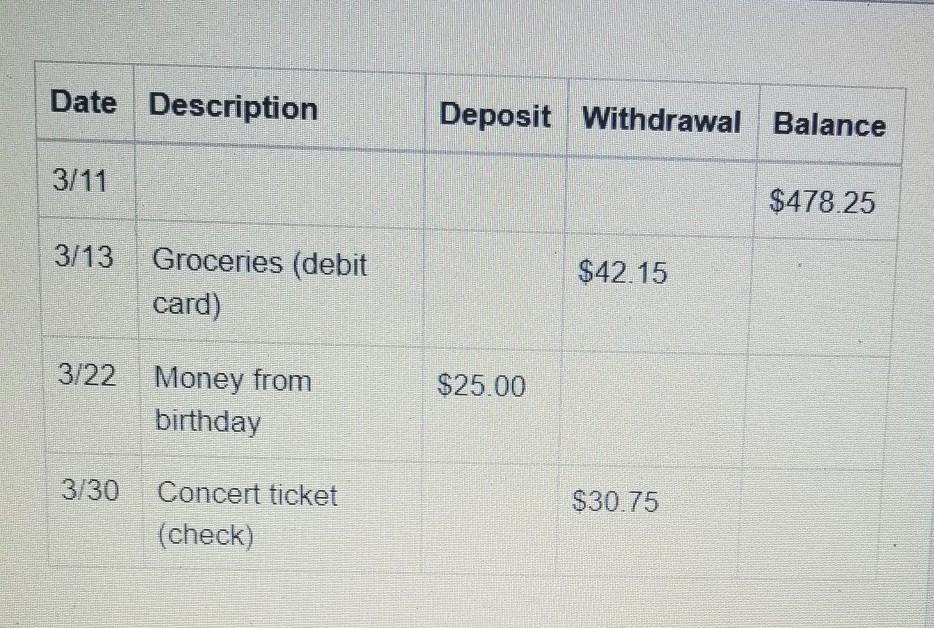Click the empty balance cell for 3/22
This screenshot has width=934, height=628.
tap(817, 412)
